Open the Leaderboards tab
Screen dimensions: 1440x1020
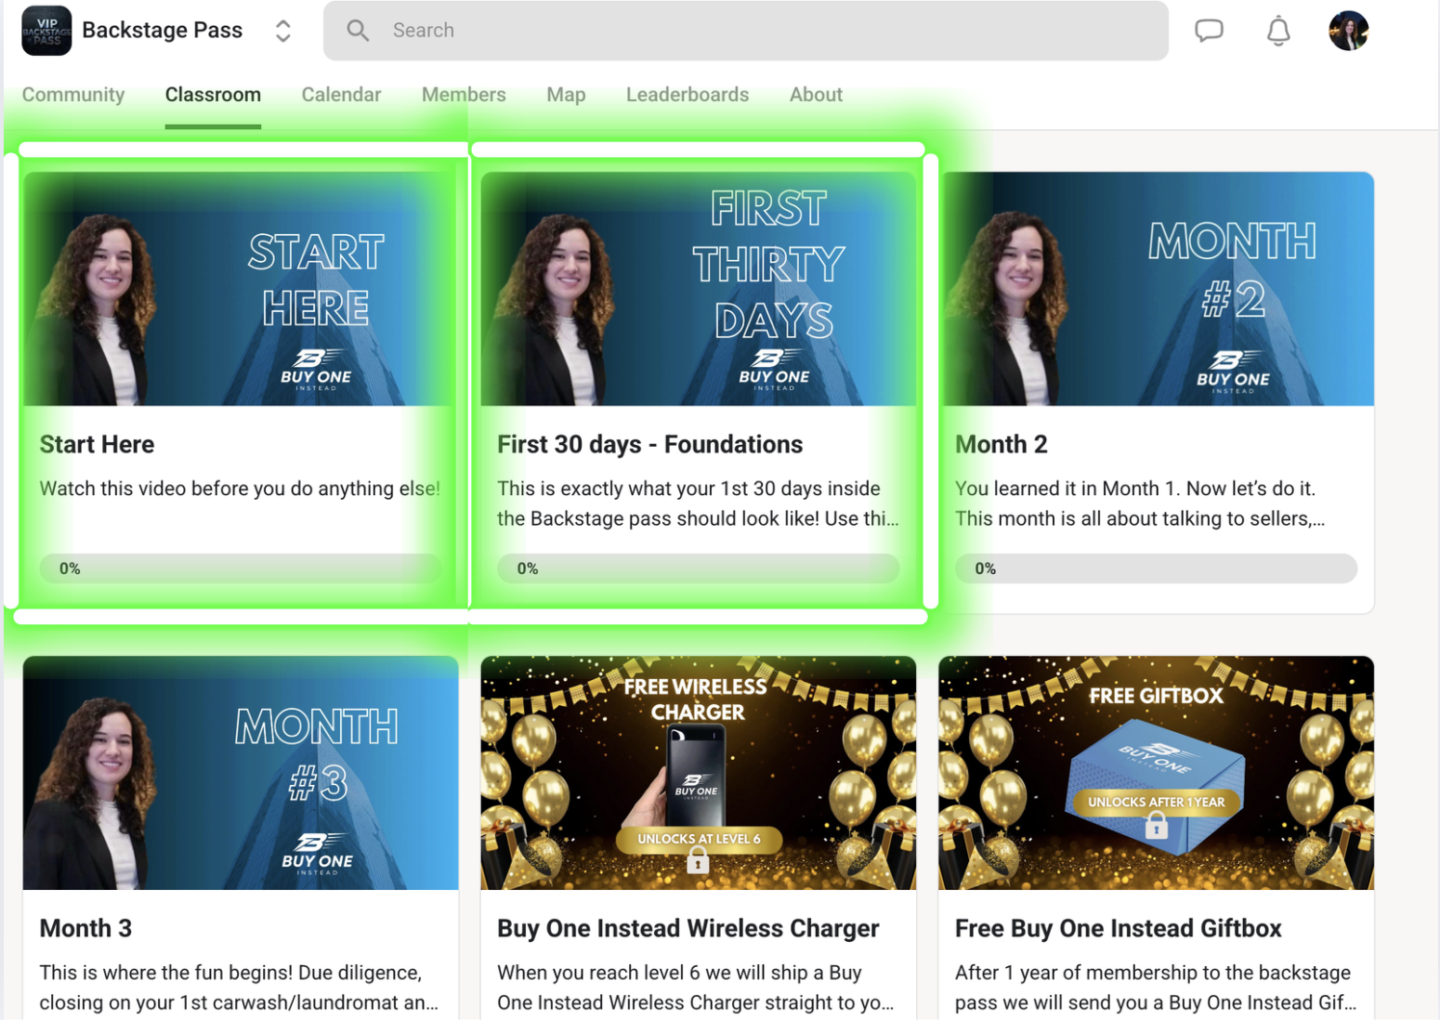[687, 94]
